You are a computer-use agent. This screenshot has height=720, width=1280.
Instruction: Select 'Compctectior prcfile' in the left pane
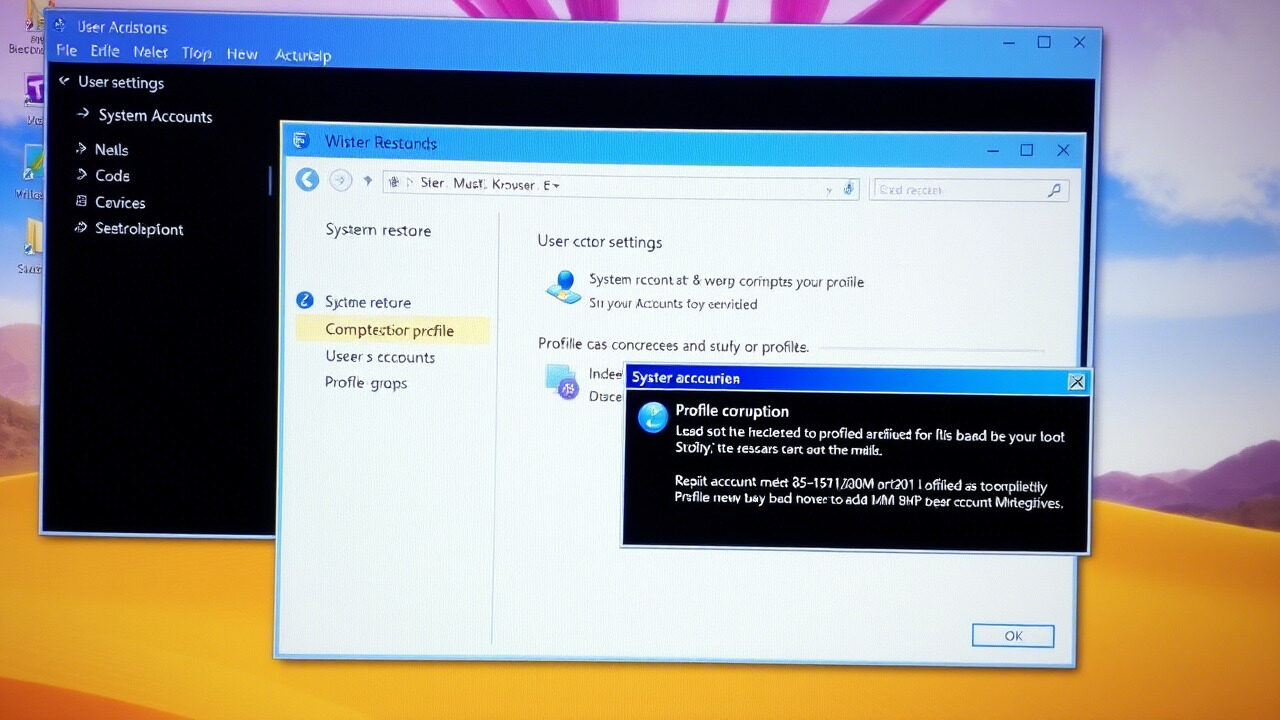tap(389, 330)
